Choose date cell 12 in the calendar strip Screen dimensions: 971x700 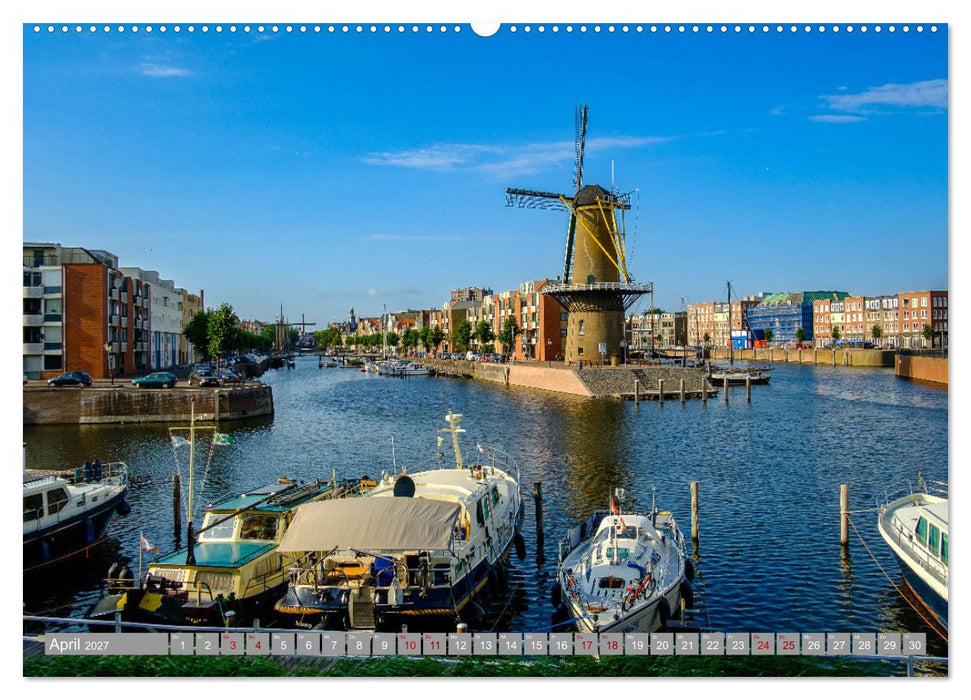click(x=460, y=644)
